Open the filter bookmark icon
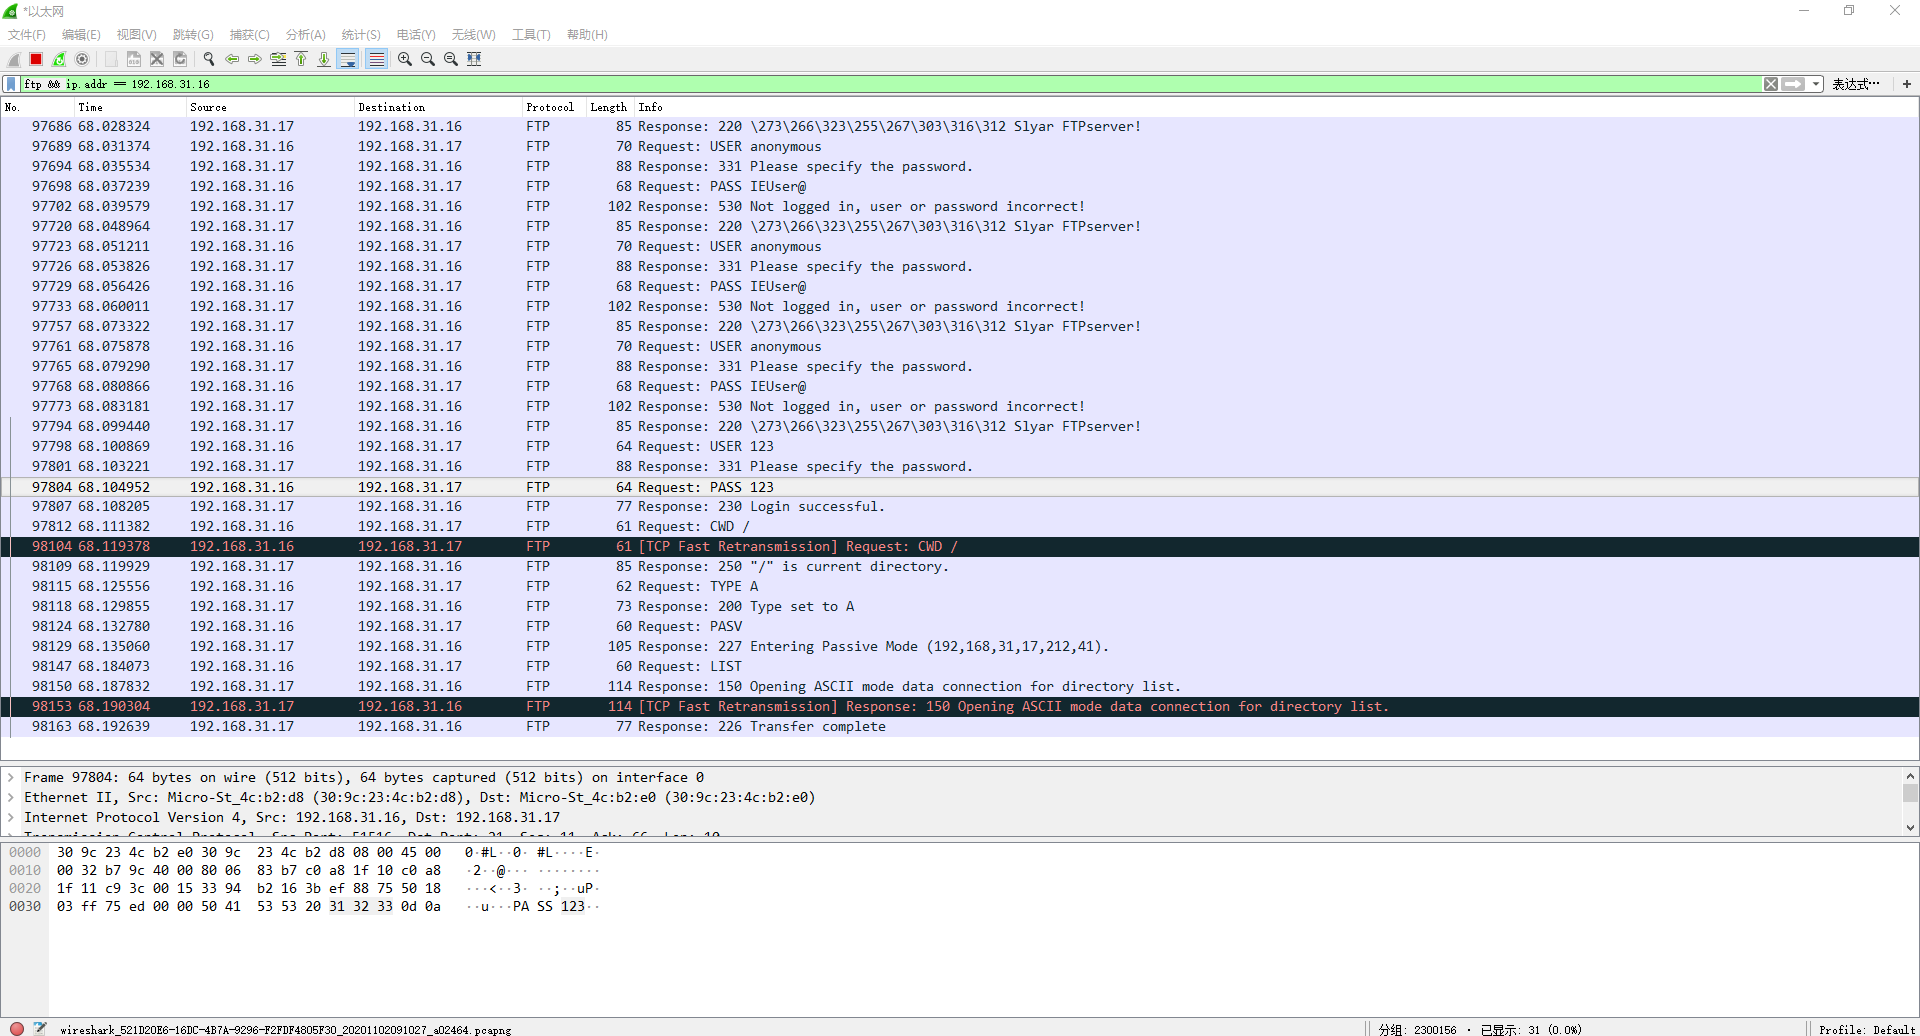 (11, 84)
